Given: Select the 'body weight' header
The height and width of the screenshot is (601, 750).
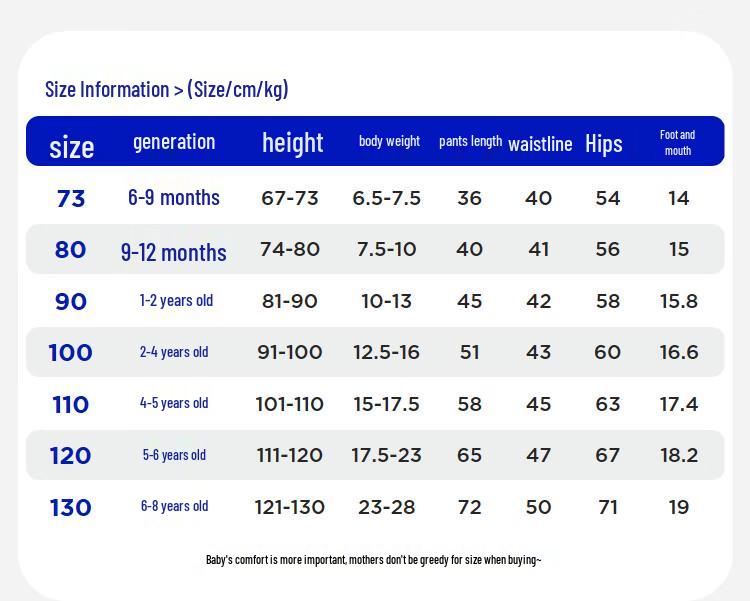Looking at the screenshot, I should [389, 141].
